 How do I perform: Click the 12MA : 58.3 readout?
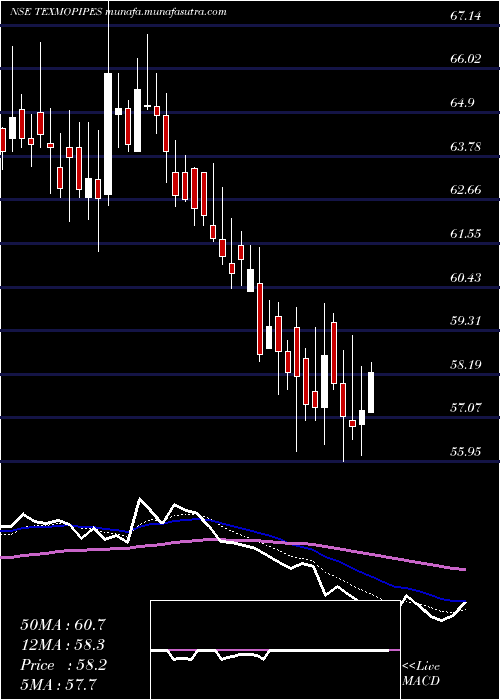(65, 645)
